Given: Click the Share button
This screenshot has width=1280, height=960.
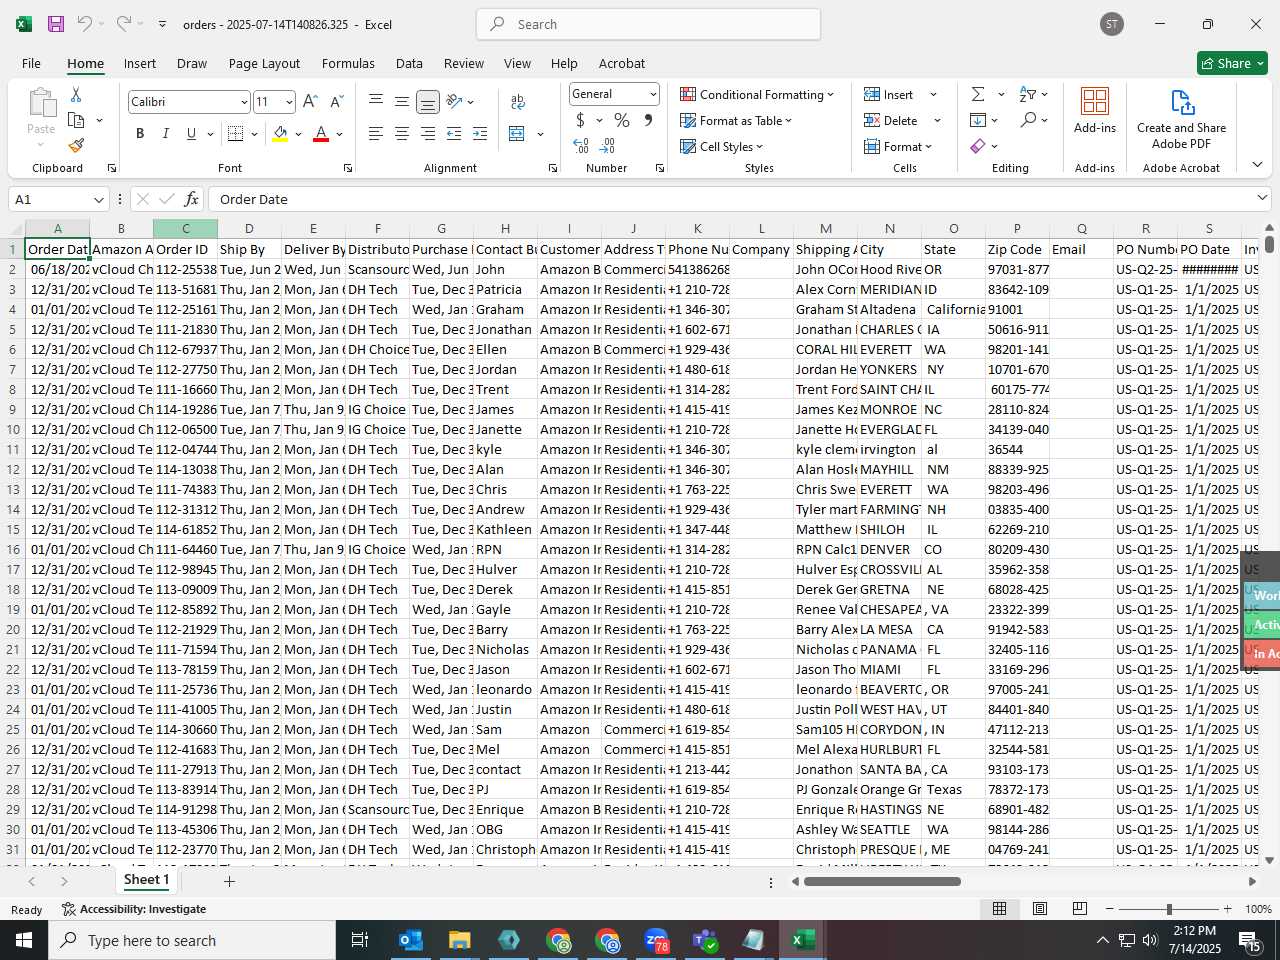Looking at the screenshot, I should [1232, 63].
